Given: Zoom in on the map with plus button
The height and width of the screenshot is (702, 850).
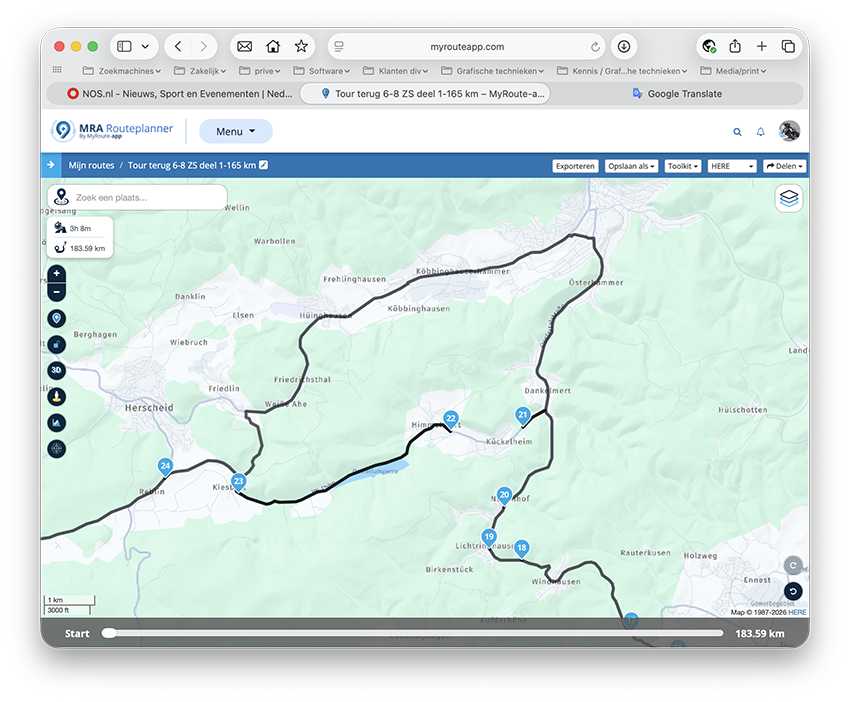Looking at the screenshot, I should coord(56,274).
